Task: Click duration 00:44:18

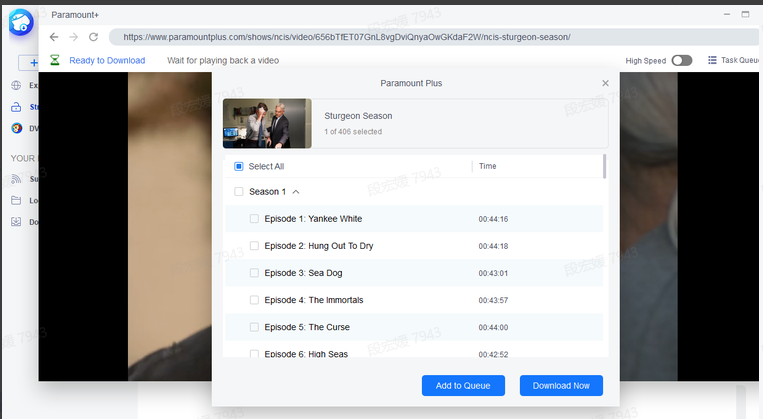Action: point(493,246)
